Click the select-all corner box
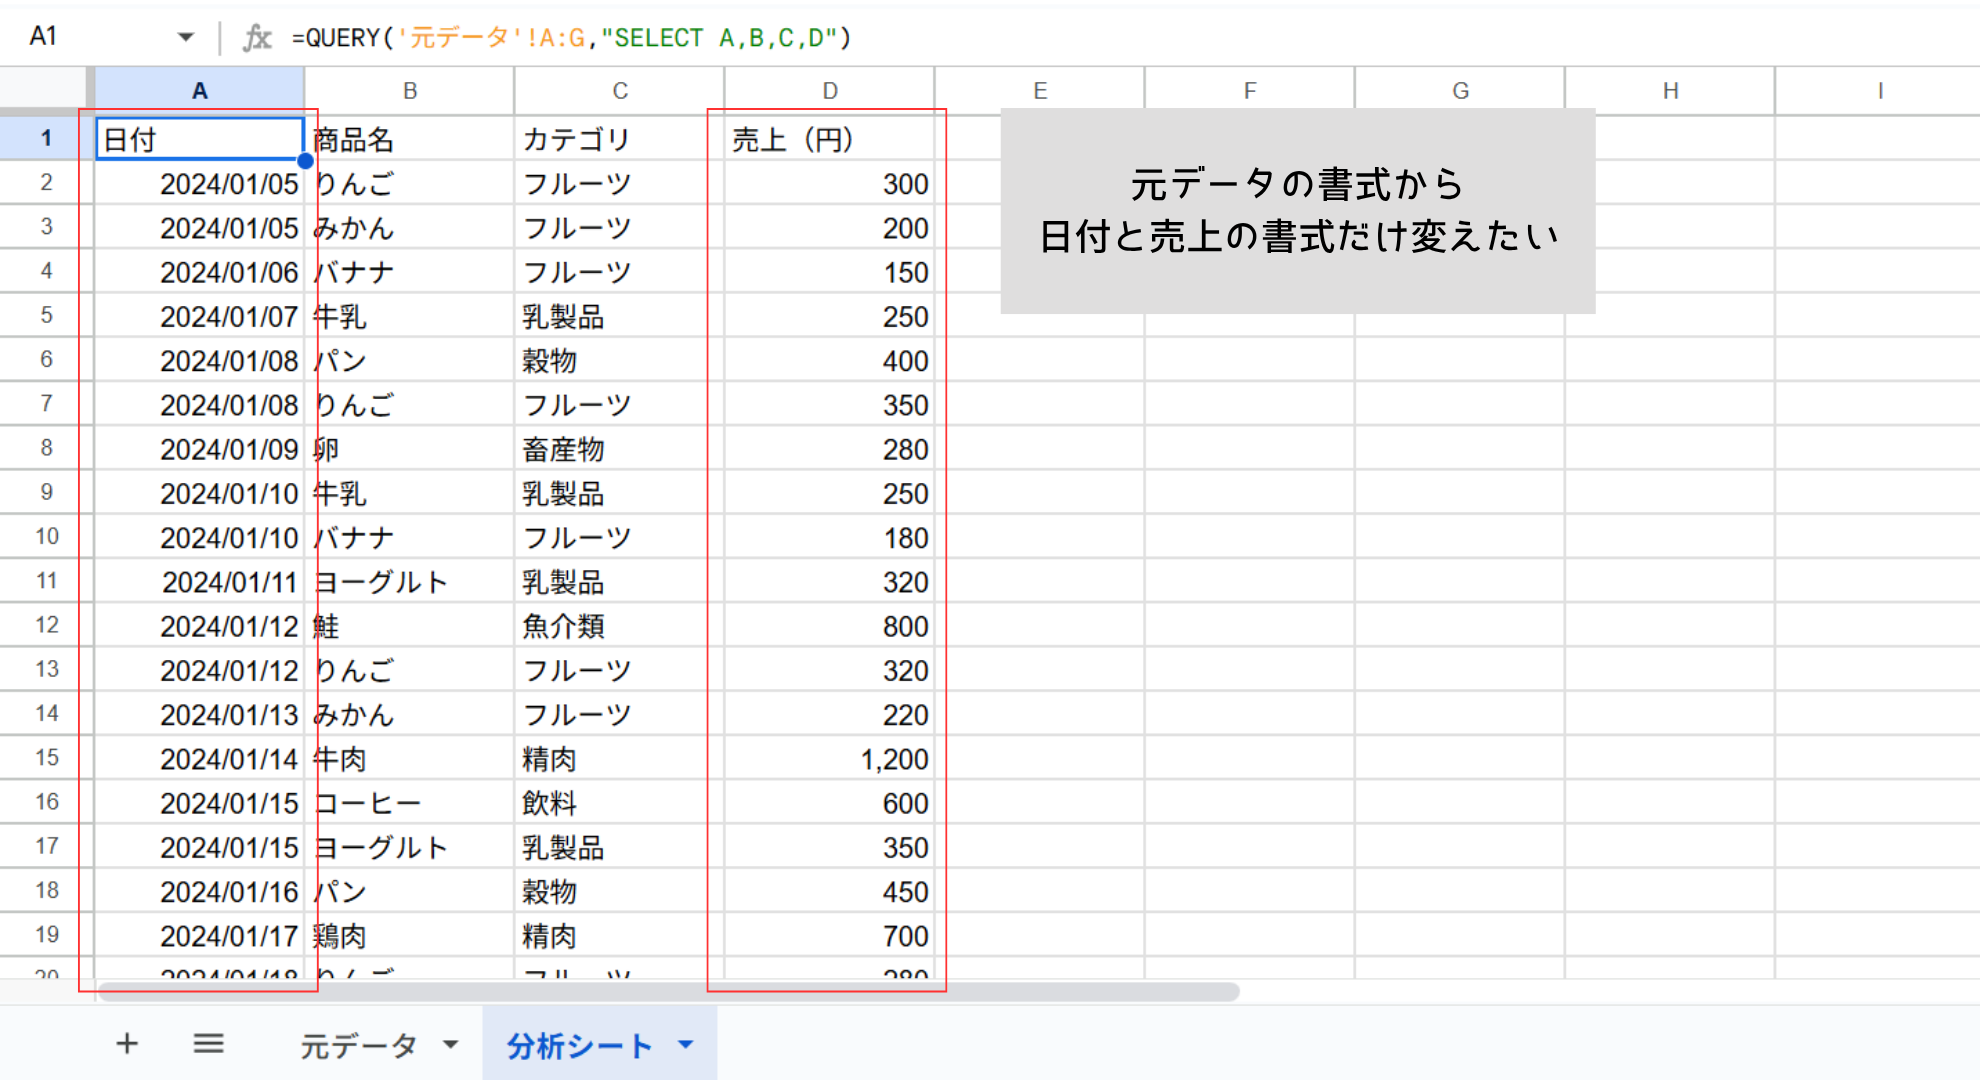This screenshot has height=1080, width=1980. pos(46,91)
